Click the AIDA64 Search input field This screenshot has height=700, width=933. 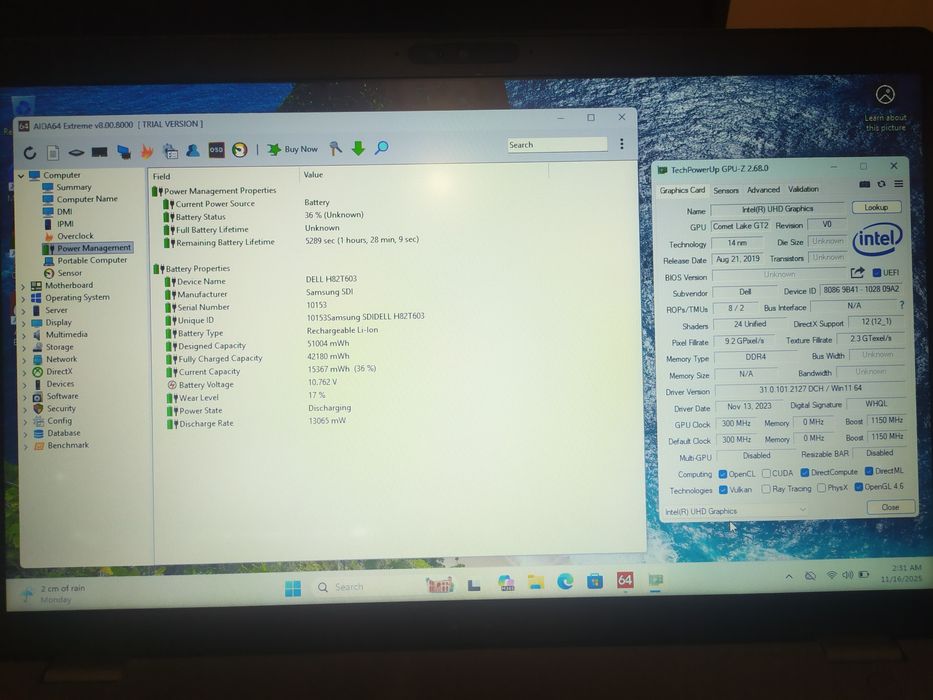click(x=557, y=145)
